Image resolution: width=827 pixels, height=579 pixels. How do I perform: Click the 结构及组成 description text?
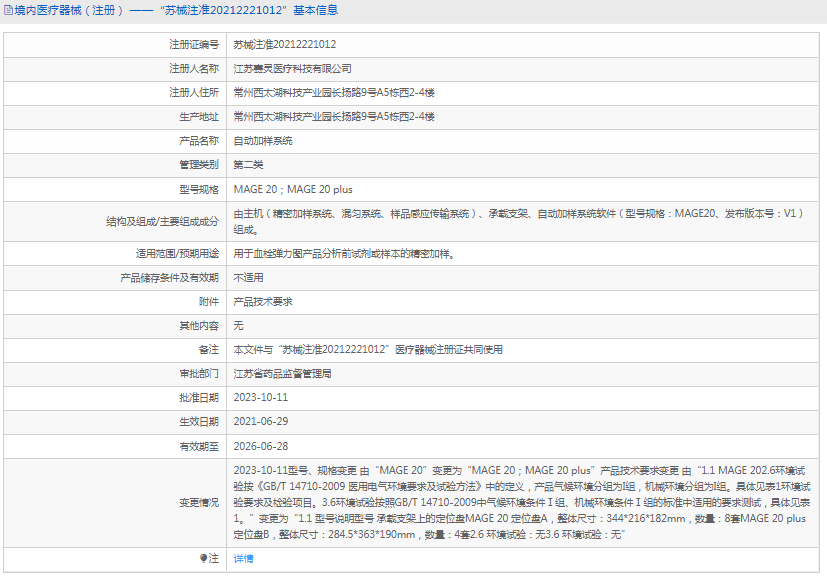[x=518, y=221]
